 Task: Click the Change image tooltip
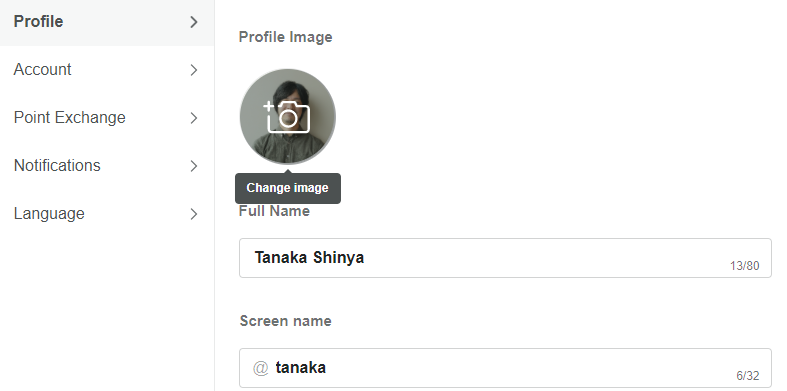pyautogui.click(x=288, y=188)
